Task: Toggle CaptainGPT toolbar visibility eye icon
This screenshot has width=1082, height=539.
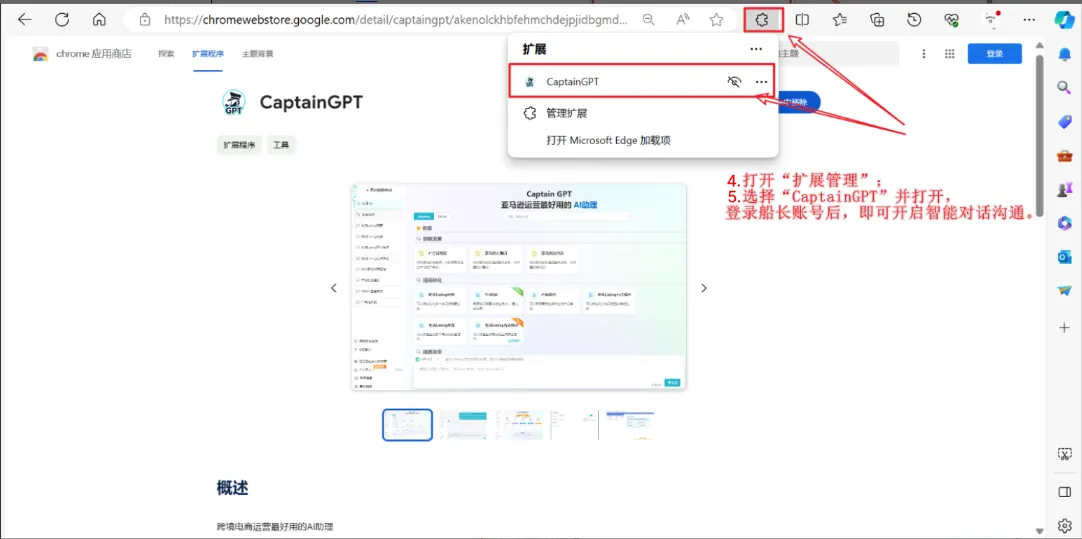Action: (734, 81)
